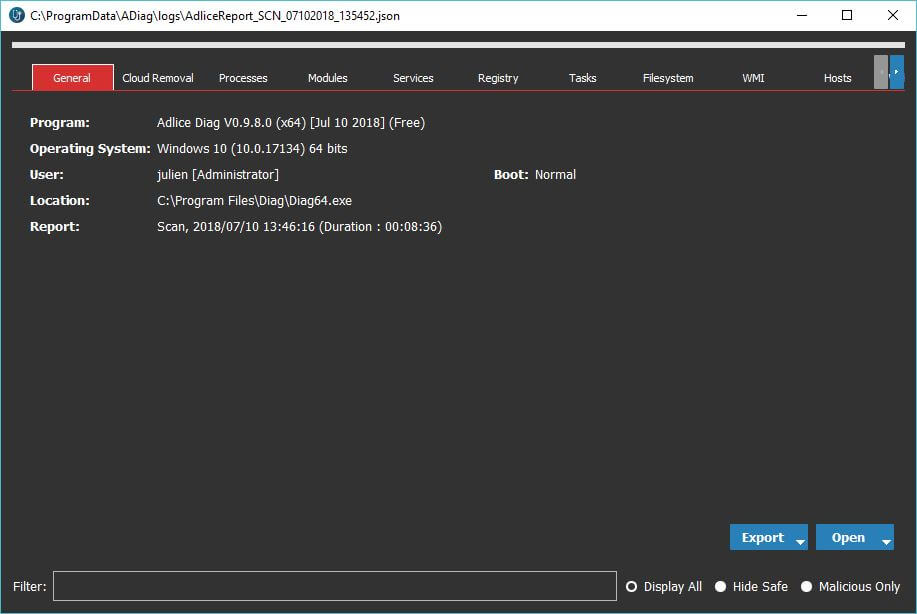Viewport: 917px width, 614px height.
Task: Enable the Hide Safe filter option
Action: coord(720,587)
